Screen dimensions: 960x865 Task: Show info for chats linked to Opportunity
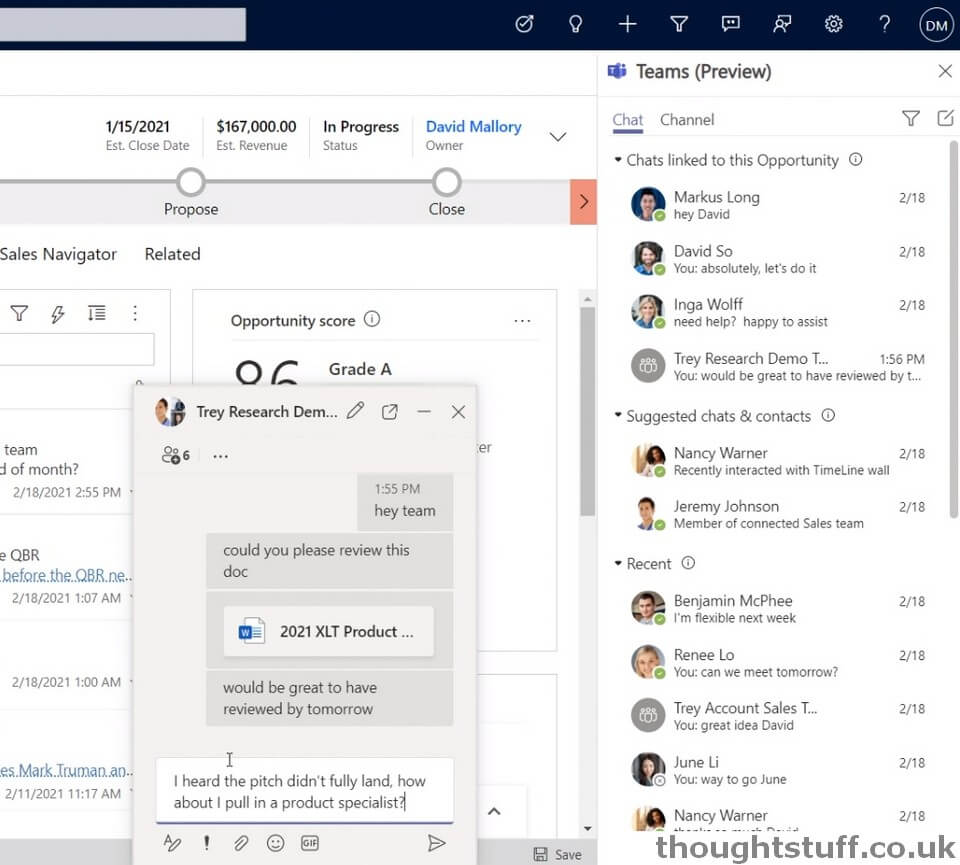[x=855, y=160]
